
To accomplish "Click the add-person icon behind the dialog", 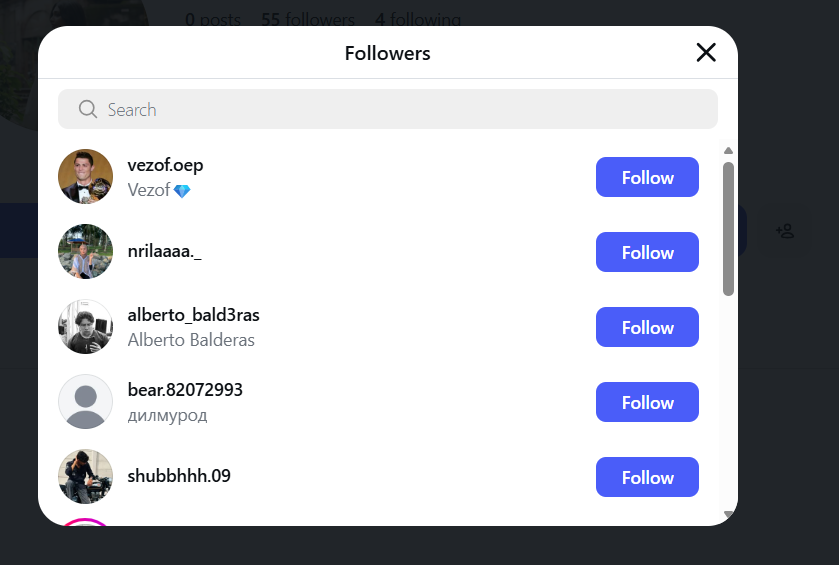I will pyautogui.click(x=785, y=231).
